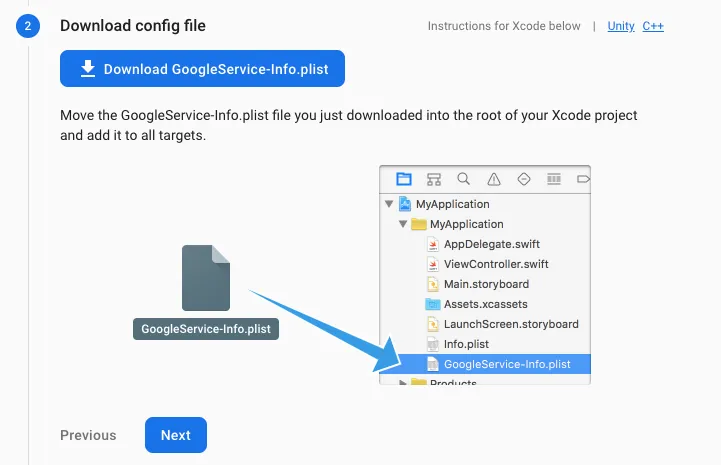Go to the Next step
721x465 pixels.
(176, 435)
